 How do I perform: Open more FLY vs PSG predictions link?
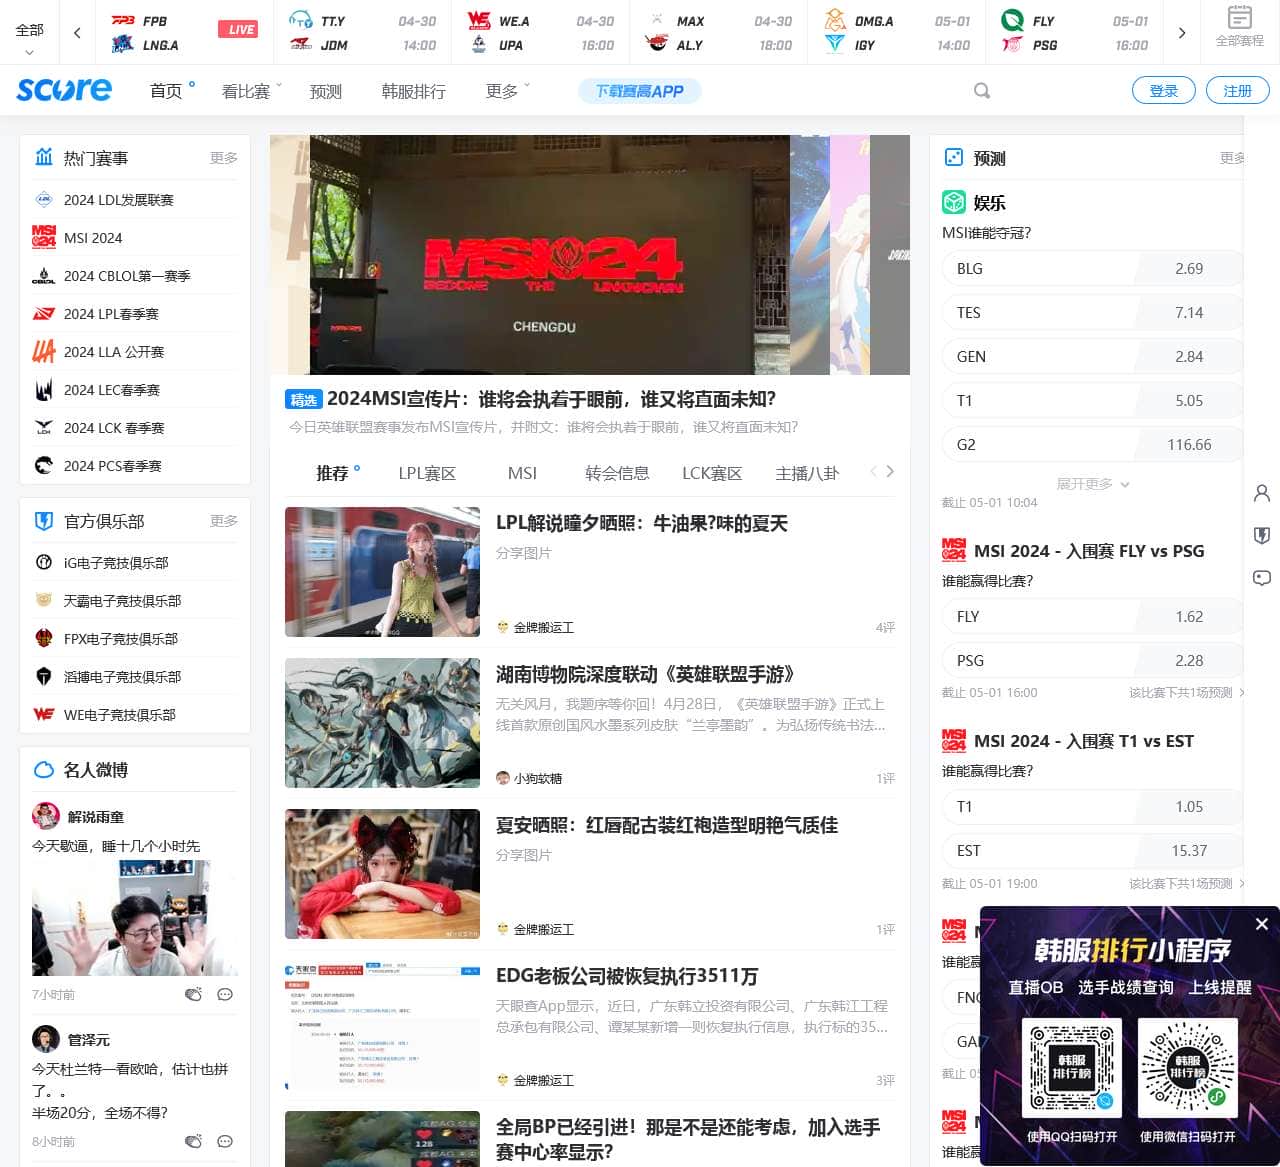pos(1186,692)
